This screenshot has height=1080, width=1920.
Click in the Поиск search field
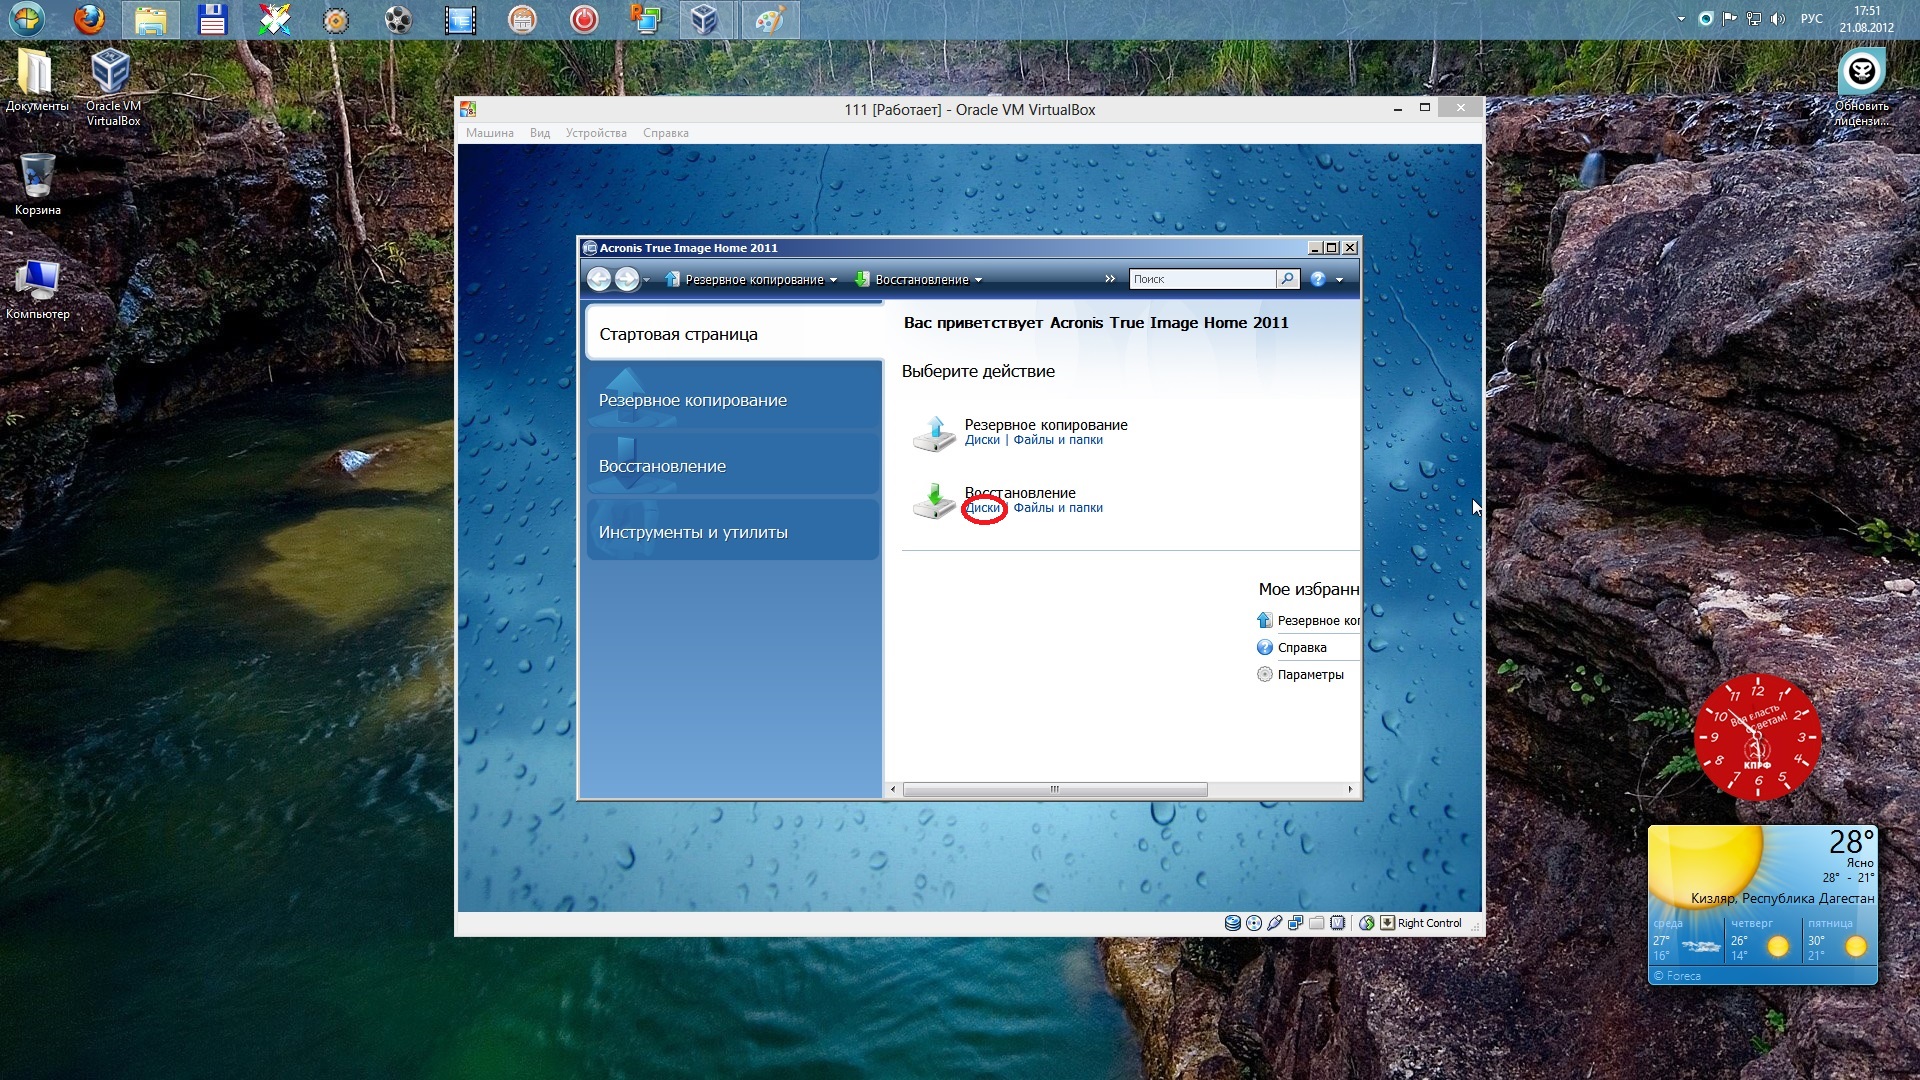[x=1201, y=279]
